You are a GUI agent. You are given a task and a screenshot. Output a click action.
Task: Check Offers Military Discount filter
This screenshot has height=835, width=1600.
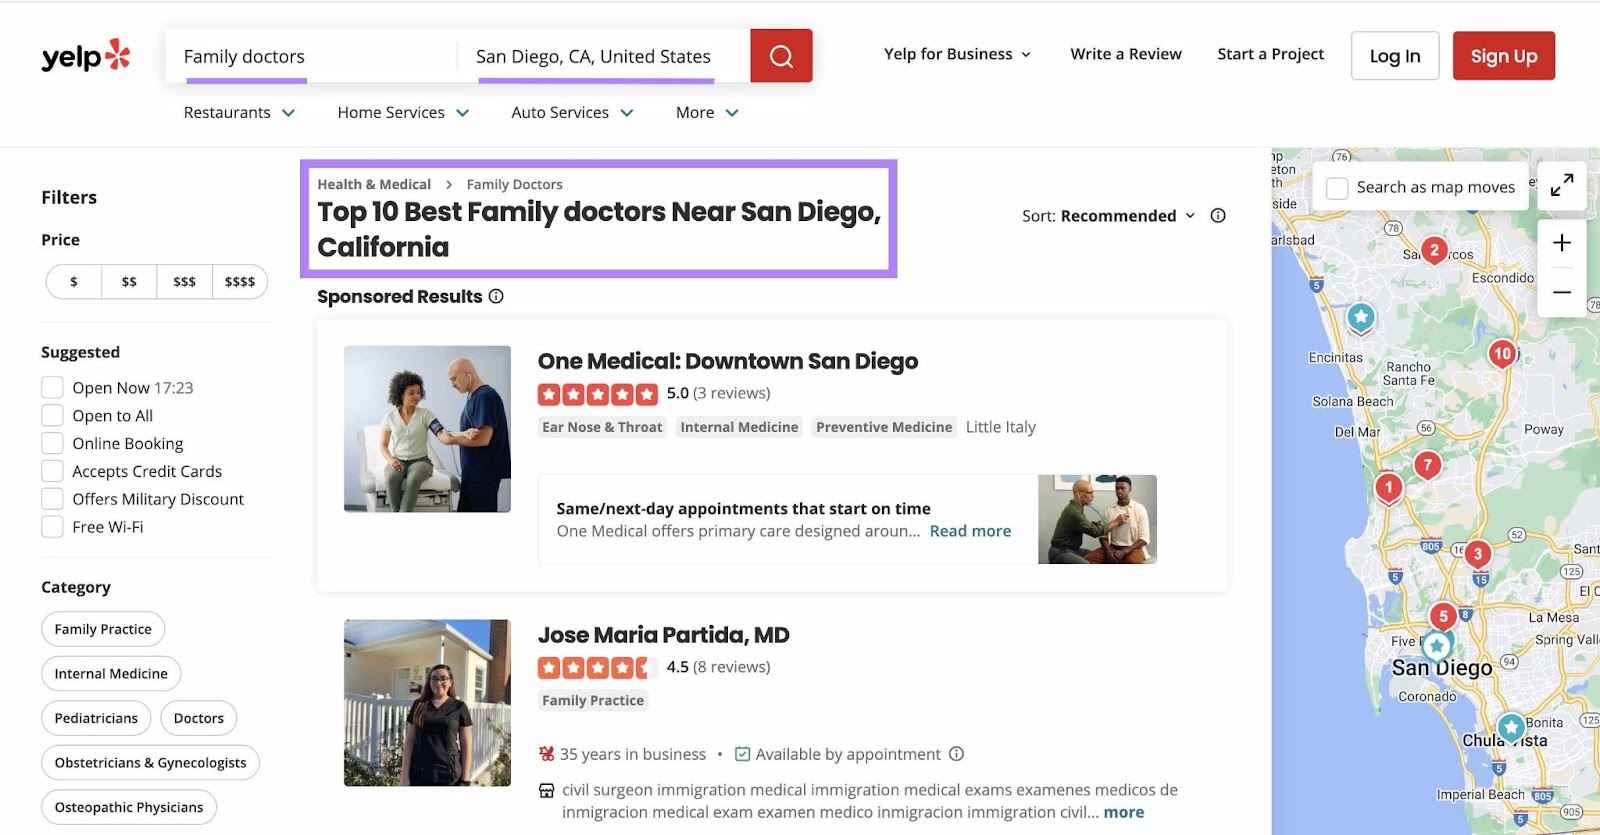52,499
